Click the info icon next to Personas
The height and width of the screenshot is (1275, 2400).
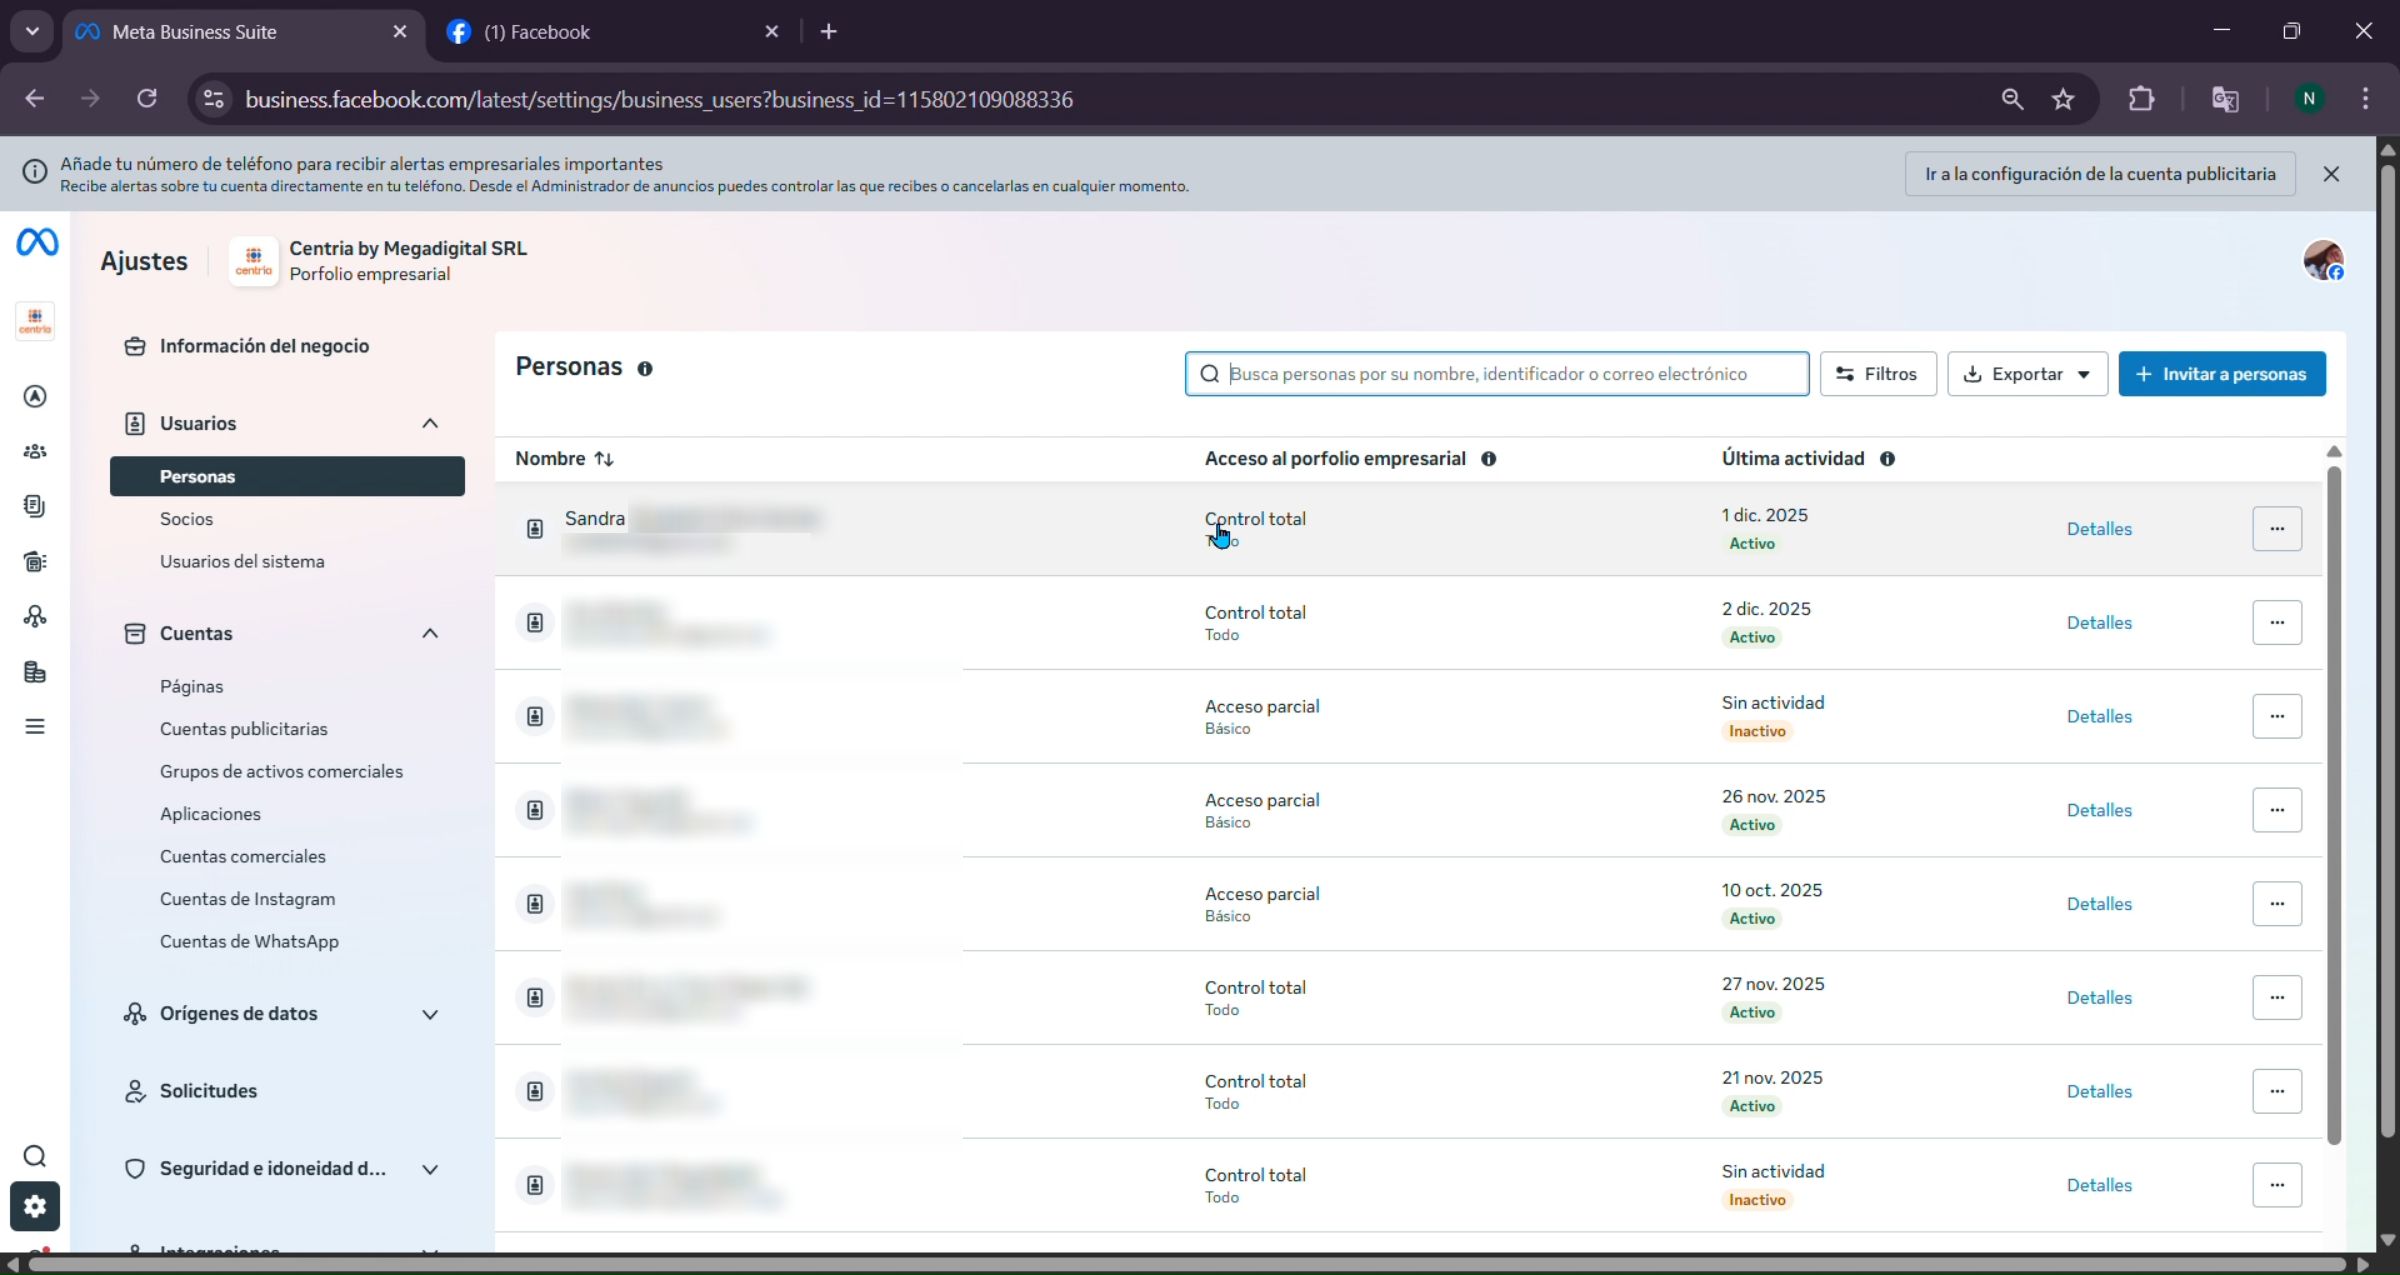tap(645, 369)
